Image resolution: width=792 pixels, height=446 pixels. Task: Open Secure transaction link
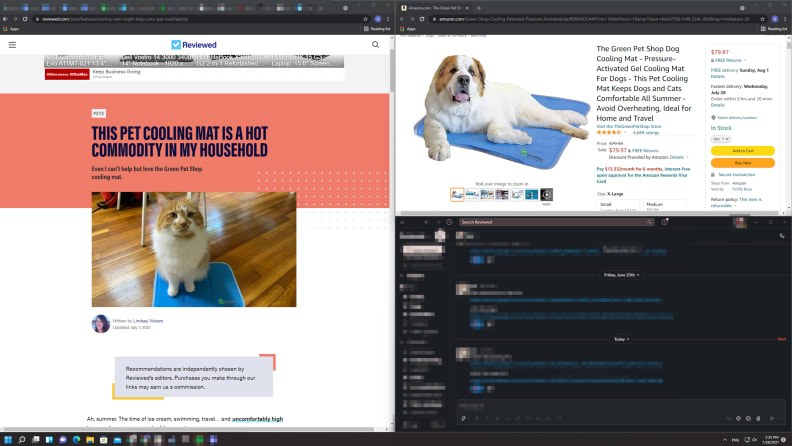tap(736, 174)
